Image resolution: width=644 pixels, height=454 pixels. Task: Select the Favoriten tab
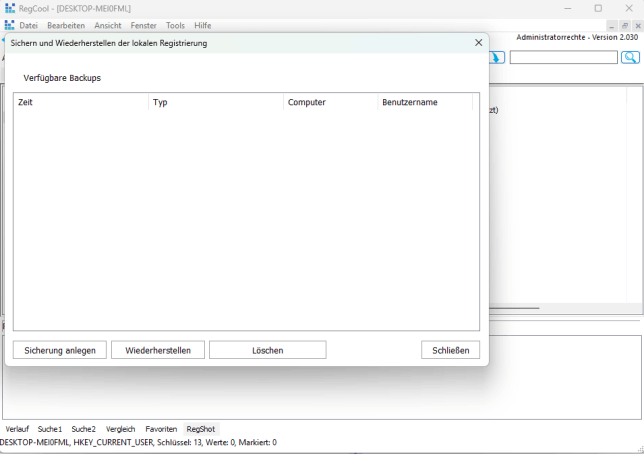pos(161,429)
